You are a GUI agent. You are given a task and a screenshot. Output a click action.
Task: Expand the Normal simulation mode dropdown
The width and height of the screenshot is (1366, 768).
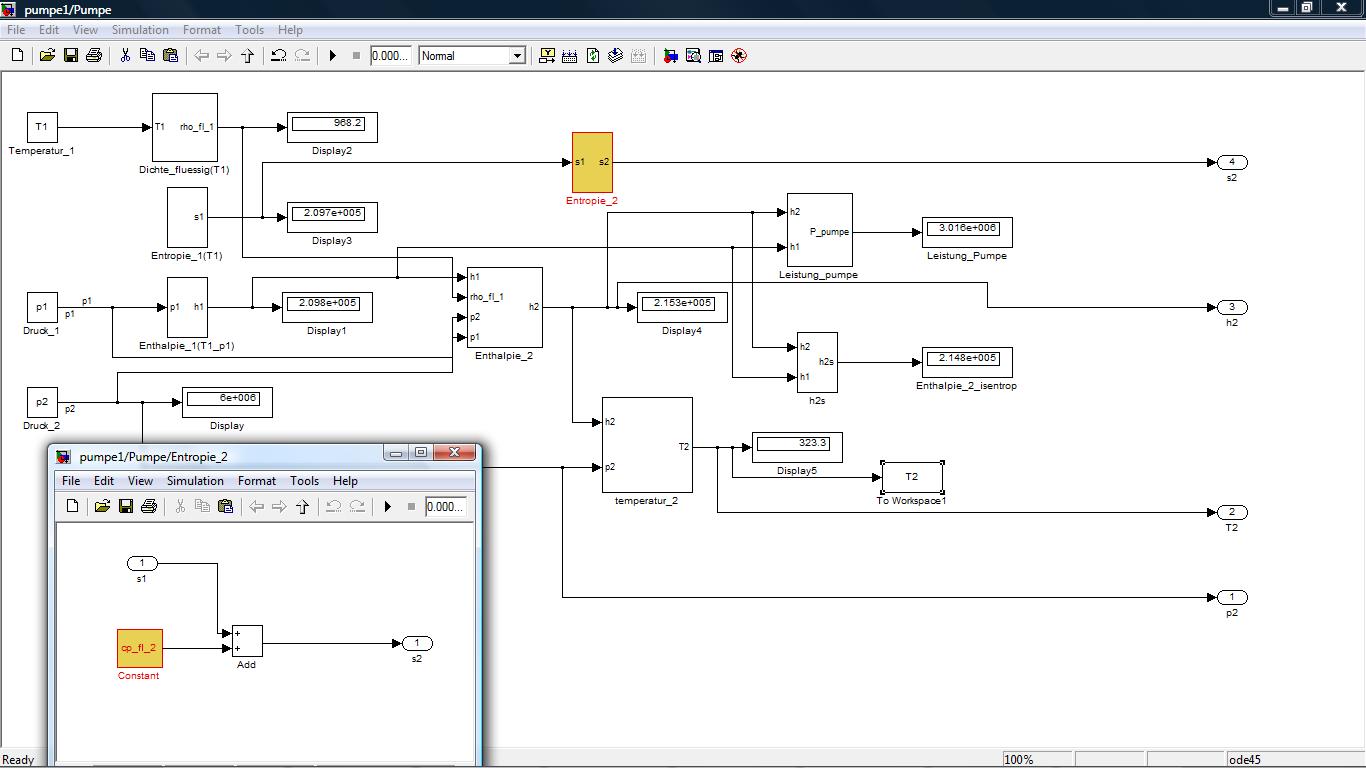tap(517, 56)
